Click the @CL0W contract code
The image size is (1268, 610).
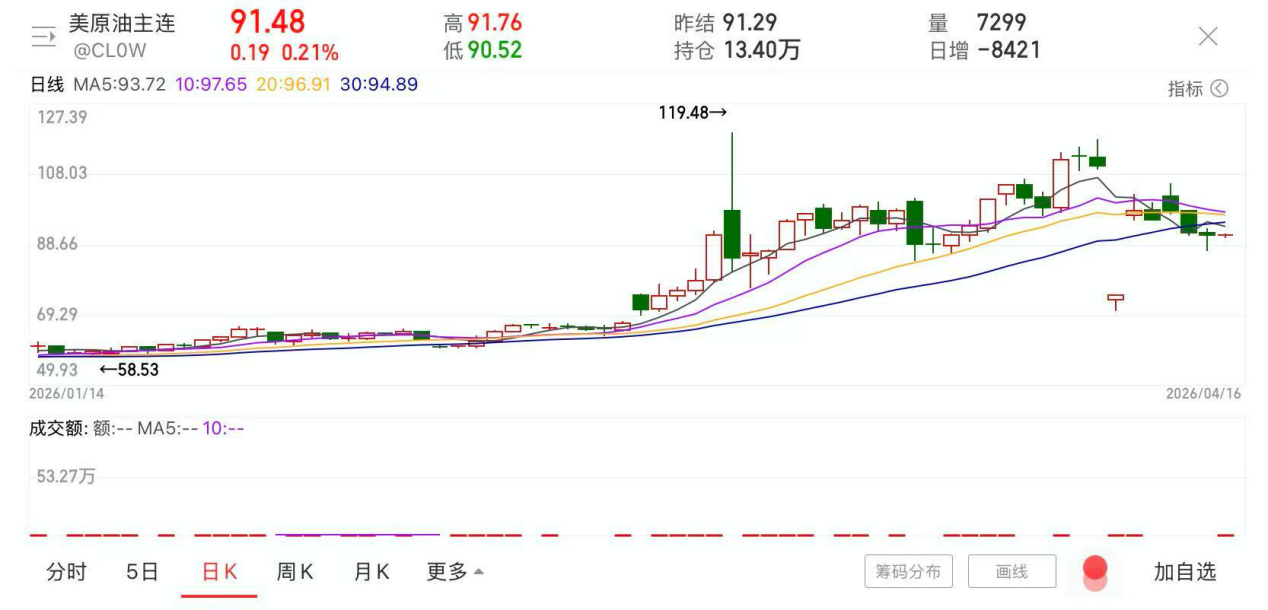tap(108, 49)
